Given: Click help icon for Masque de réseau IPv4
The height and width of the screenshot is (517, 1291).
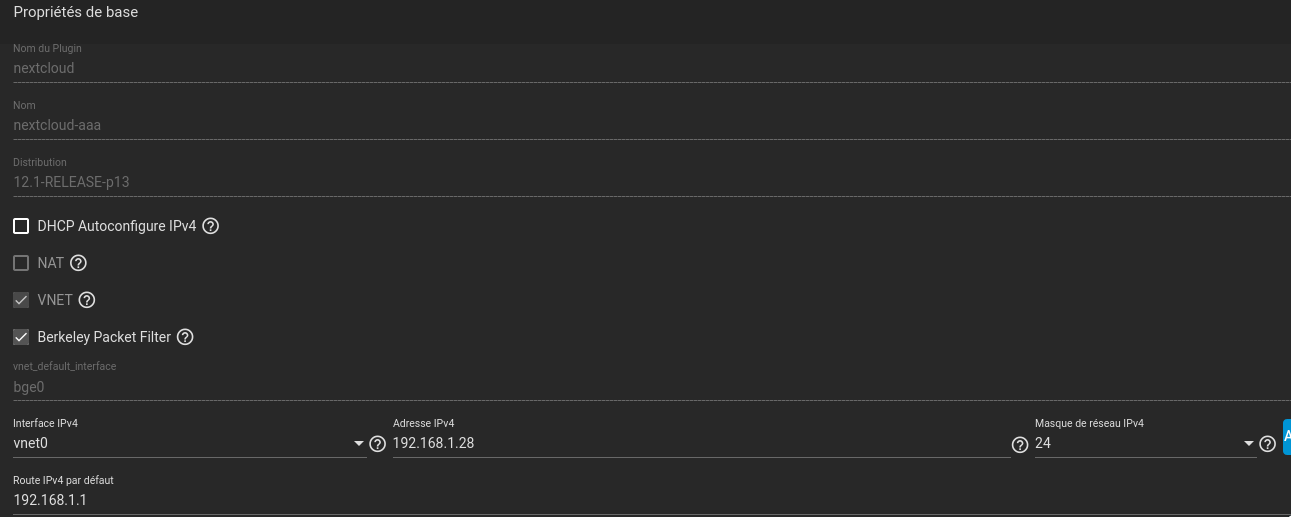Looking at the screenshot, I should pyautogui.click(x=1267, y=444).
